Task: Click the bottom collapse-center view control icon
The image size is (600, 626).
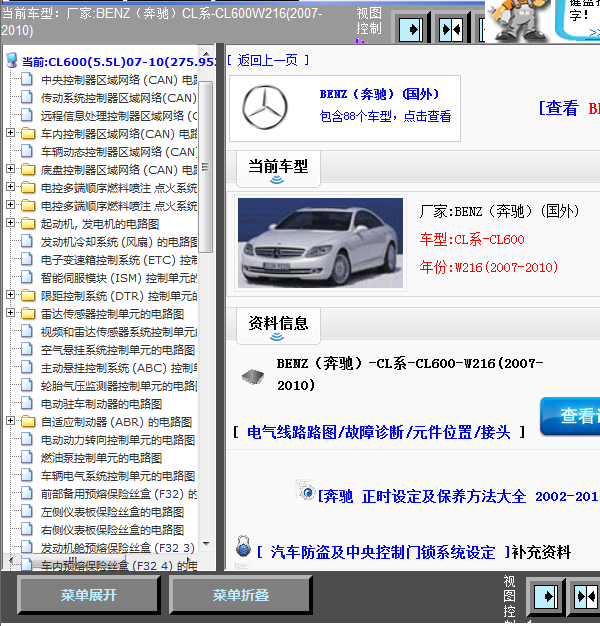Action: (x=586, y=596)
